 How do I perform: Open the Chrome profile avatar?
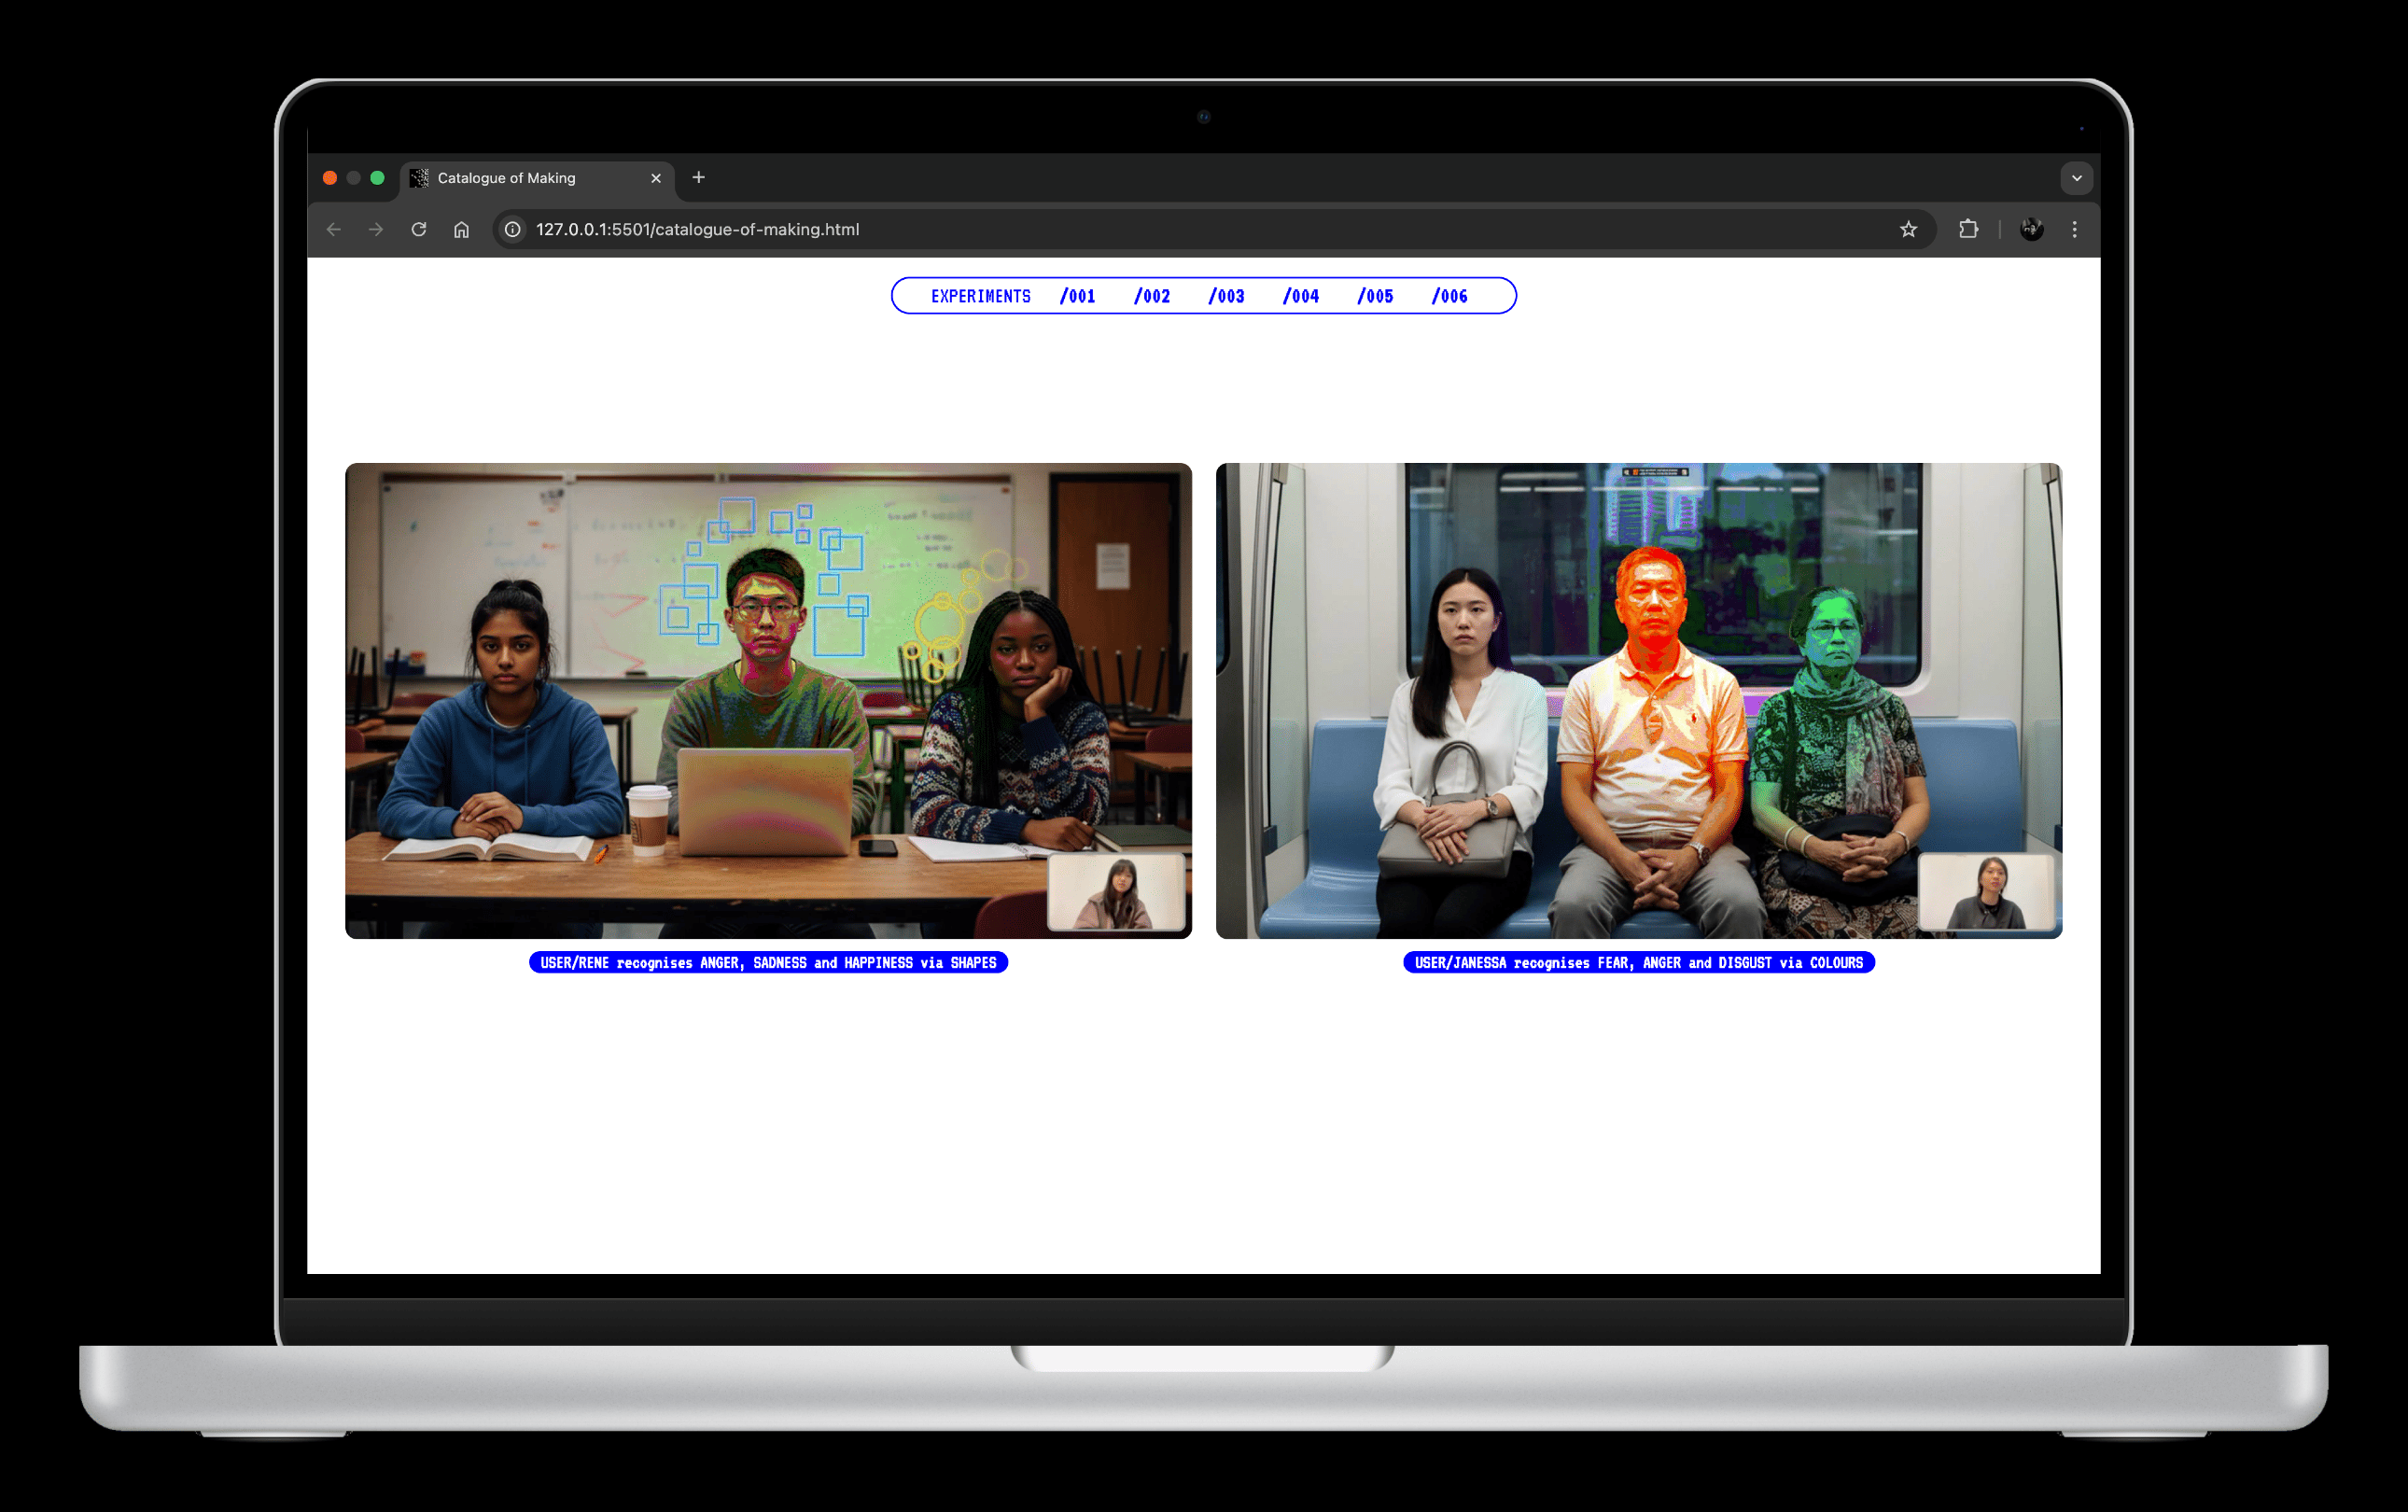(x=2031, y=229)
